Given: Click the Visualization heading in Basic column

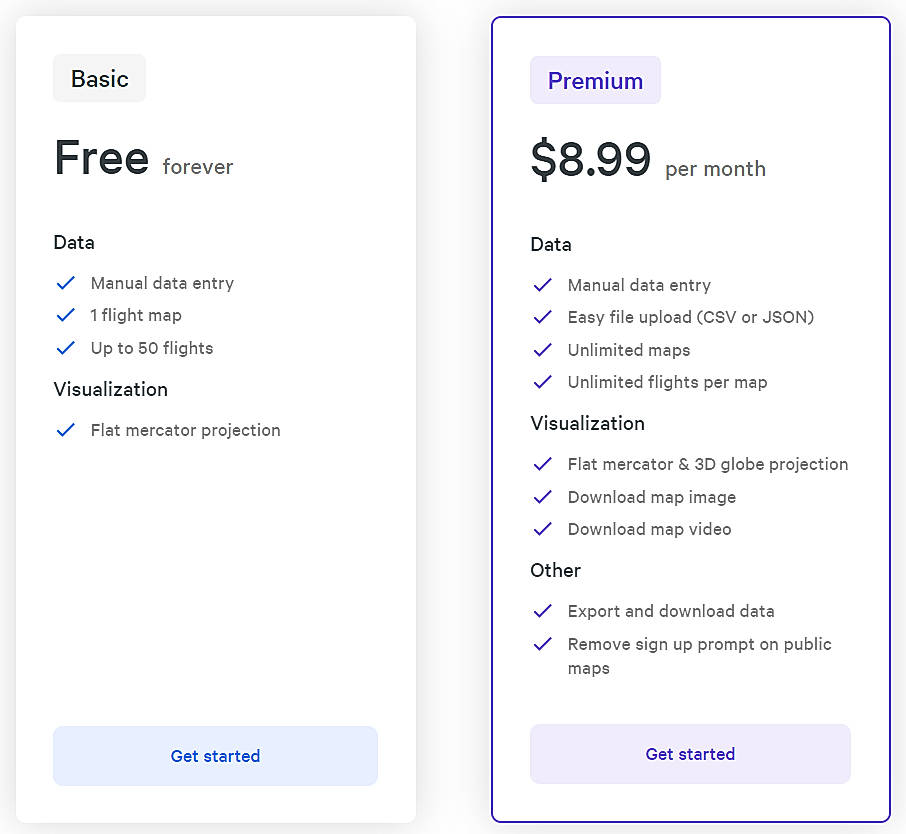Looking at the screenshot, I should 110,390.
